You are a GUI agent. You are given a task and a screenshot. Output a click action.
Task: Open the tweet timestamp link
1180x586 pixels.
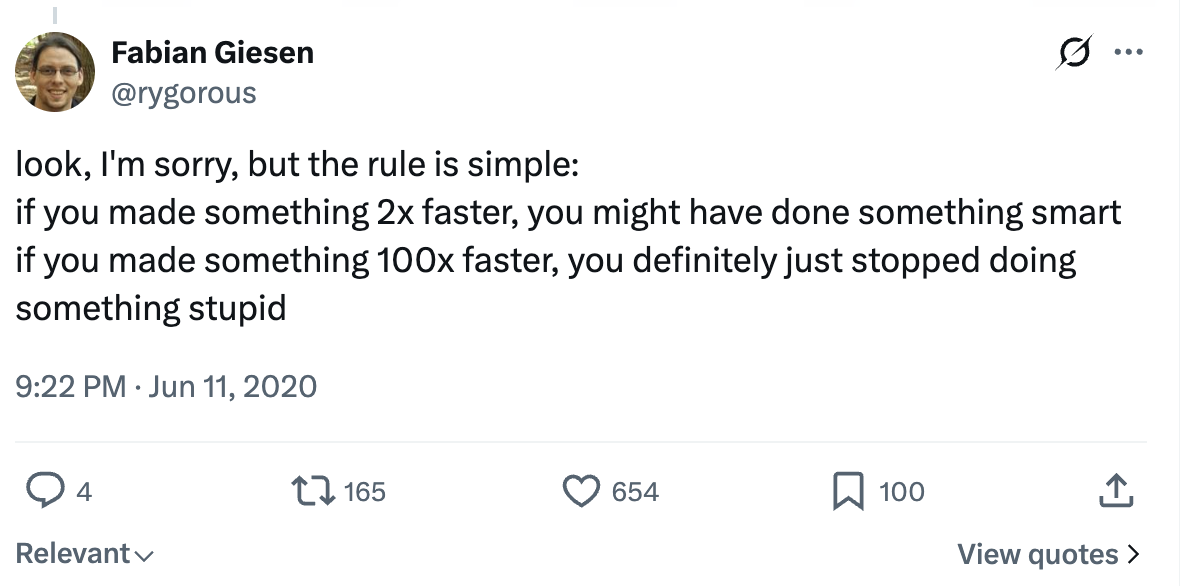coord(166,386)
